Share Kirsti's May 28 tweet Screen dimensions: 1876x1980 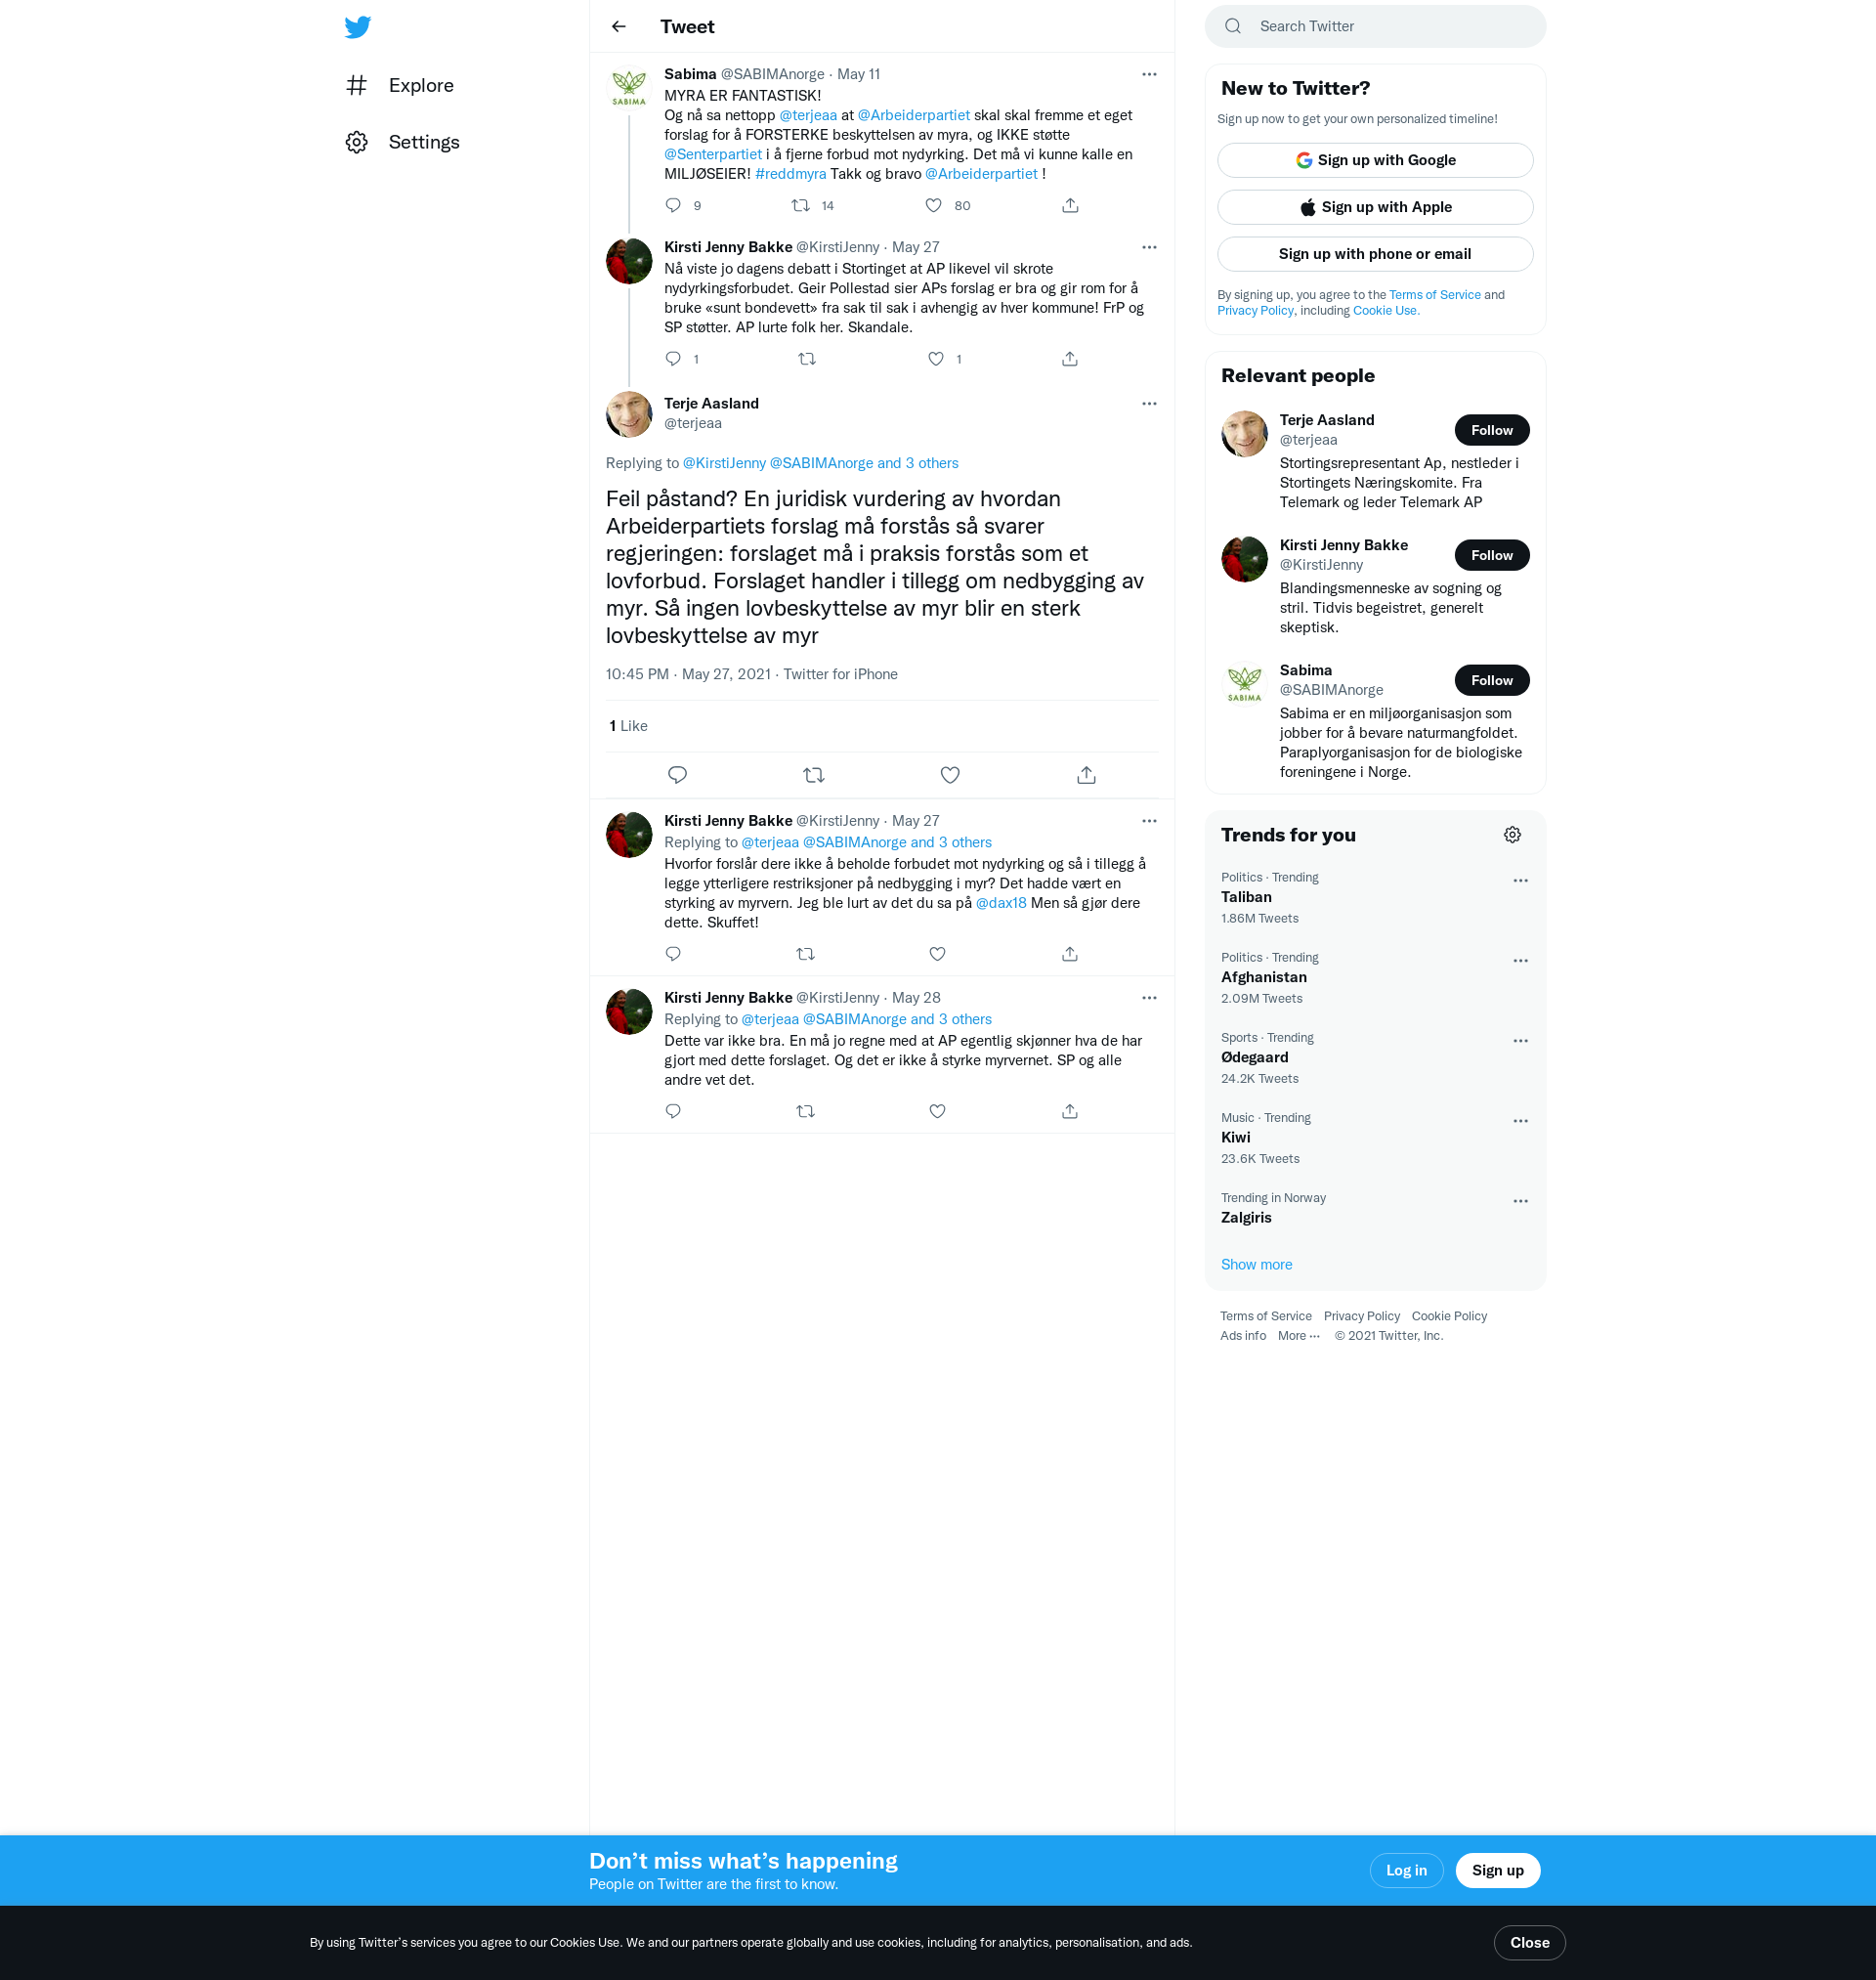tap(1070, 1111)
